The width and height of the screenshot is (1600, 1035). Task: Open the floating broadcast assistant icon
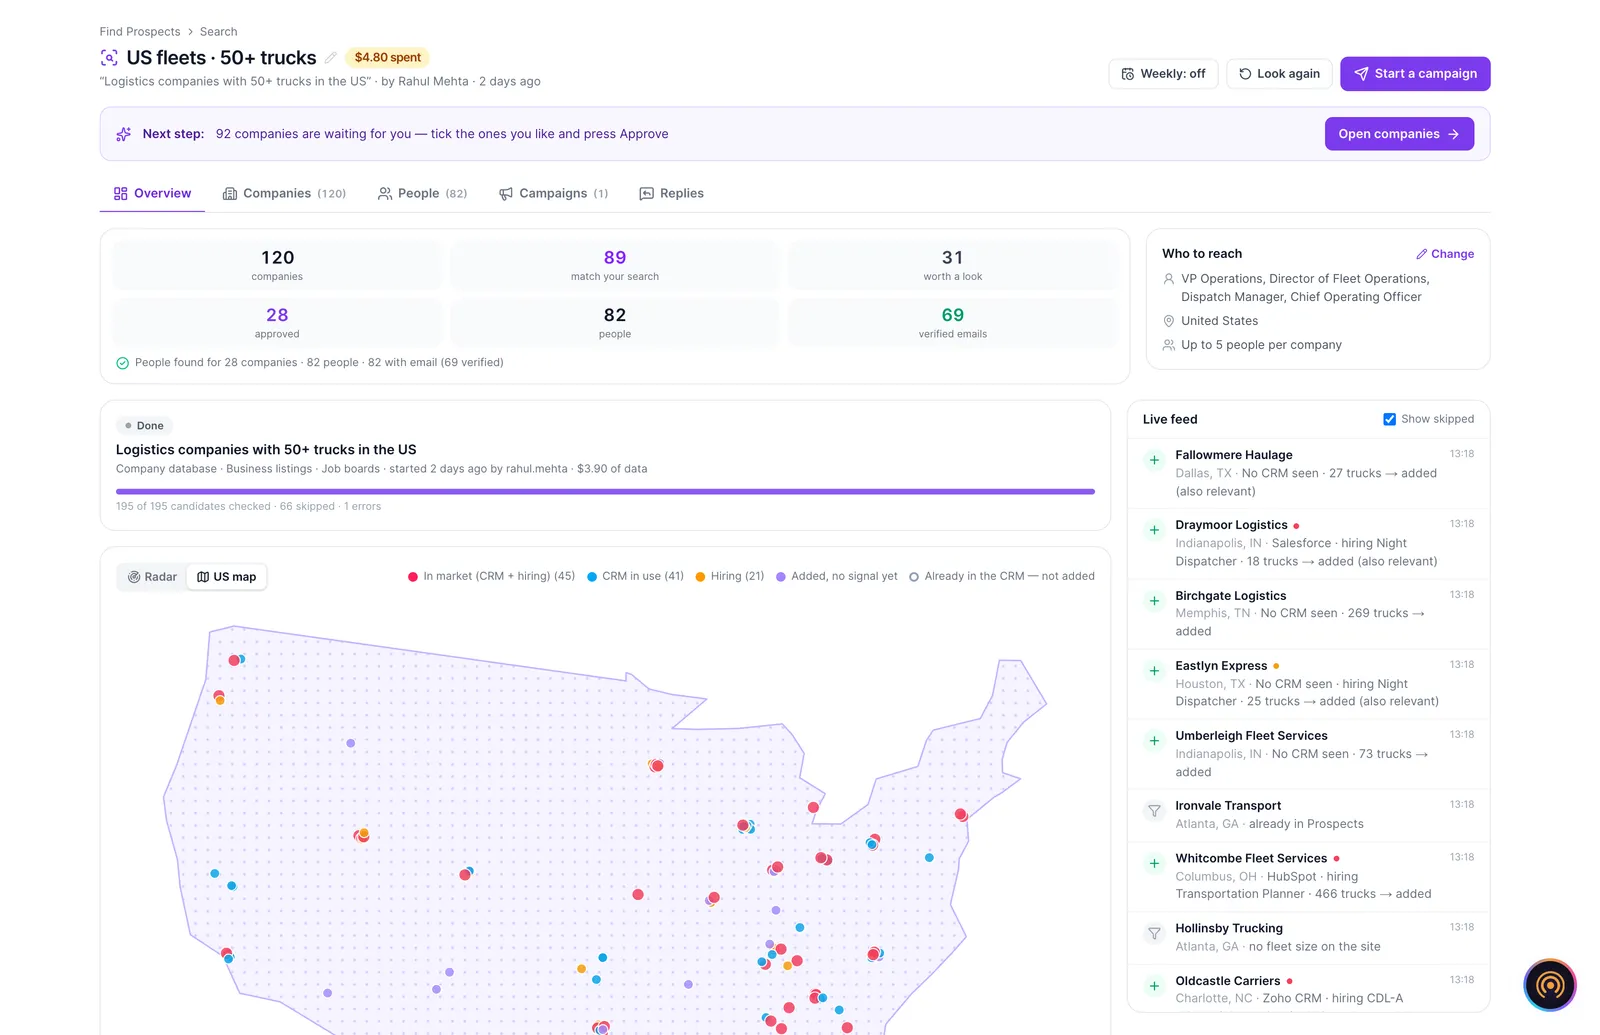[x=1550, y=985]
